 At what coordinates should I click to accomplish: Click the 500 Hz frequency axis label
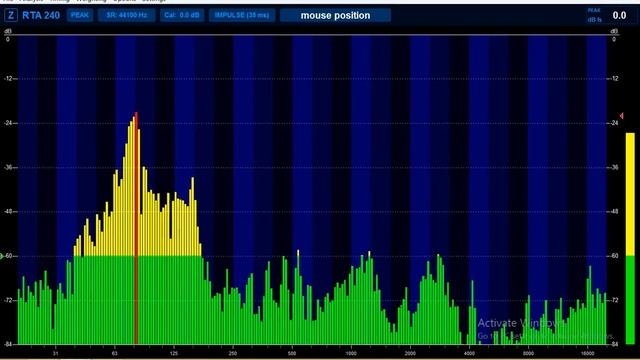(x=292, y=353)
